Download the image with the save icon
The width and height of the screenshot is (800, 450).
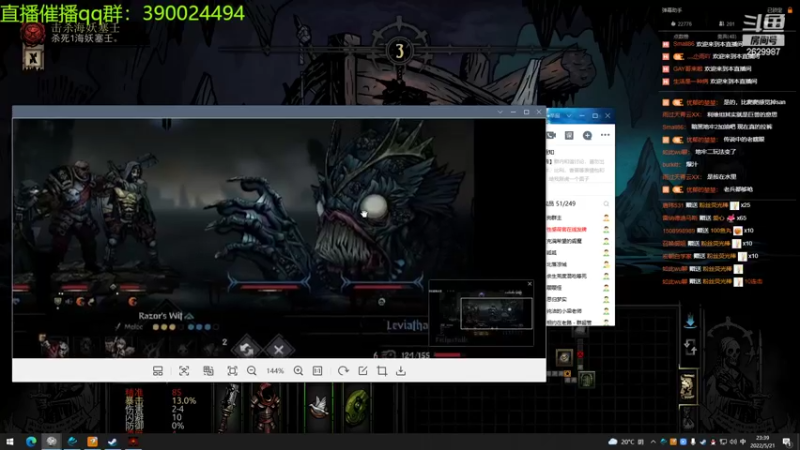[401, 371]
